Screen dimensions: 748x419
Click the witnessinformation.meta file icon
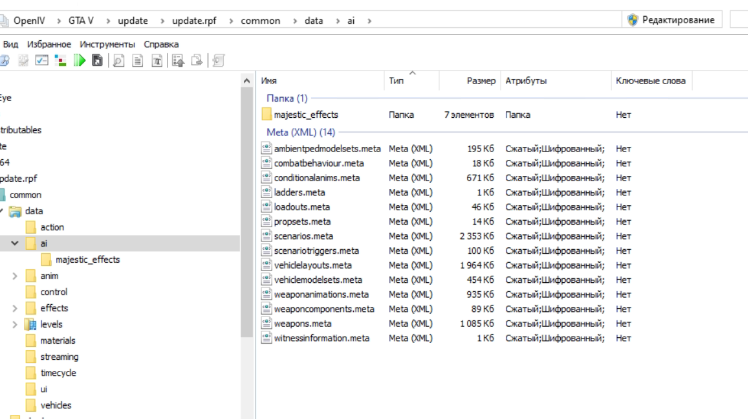(x=266, y=338)
